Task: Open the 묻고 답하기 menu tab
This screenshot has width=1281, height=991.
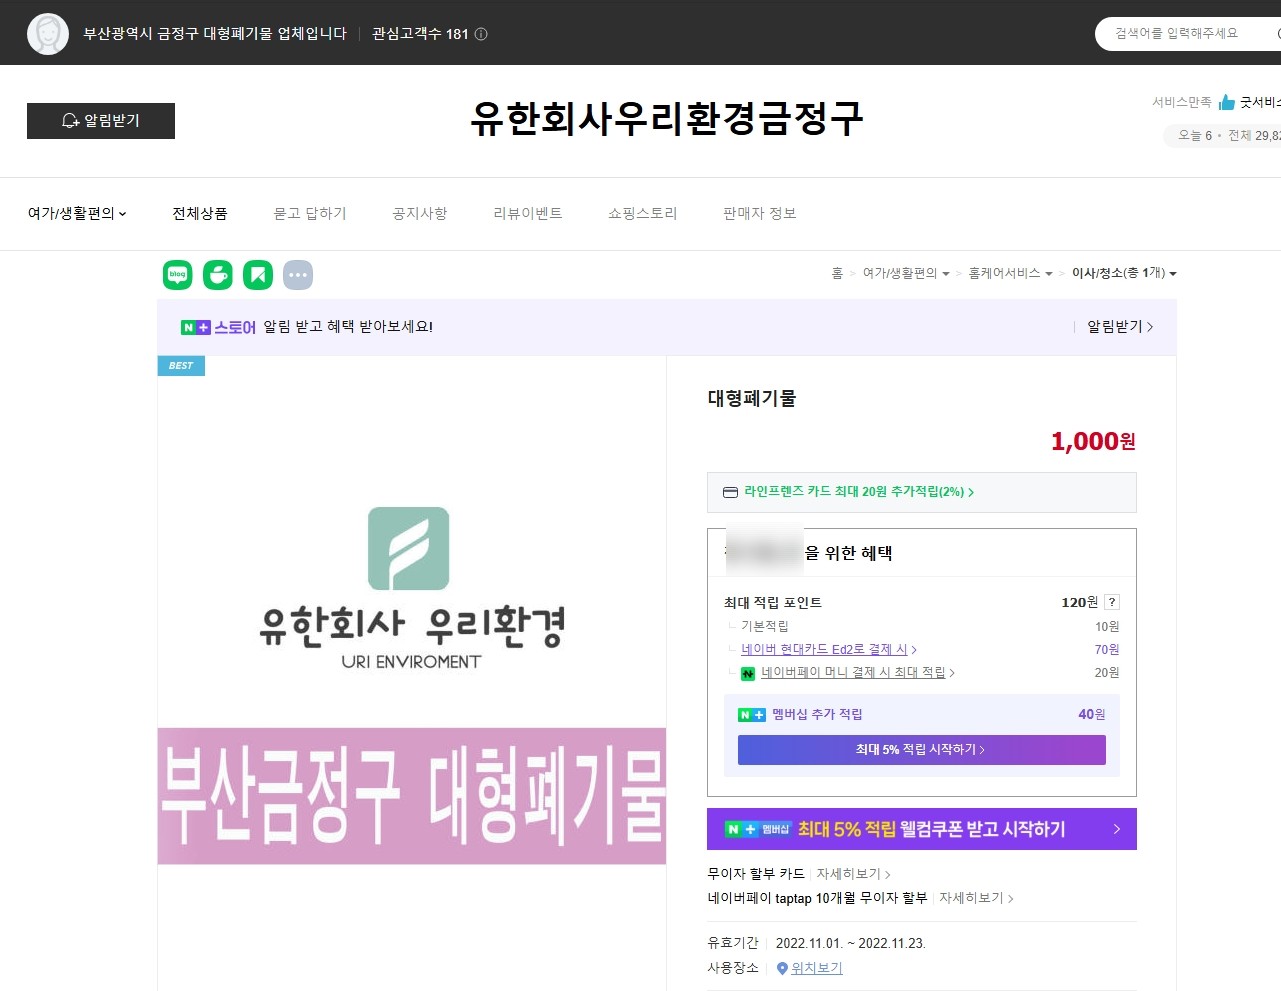Action: tap(310, 213)
